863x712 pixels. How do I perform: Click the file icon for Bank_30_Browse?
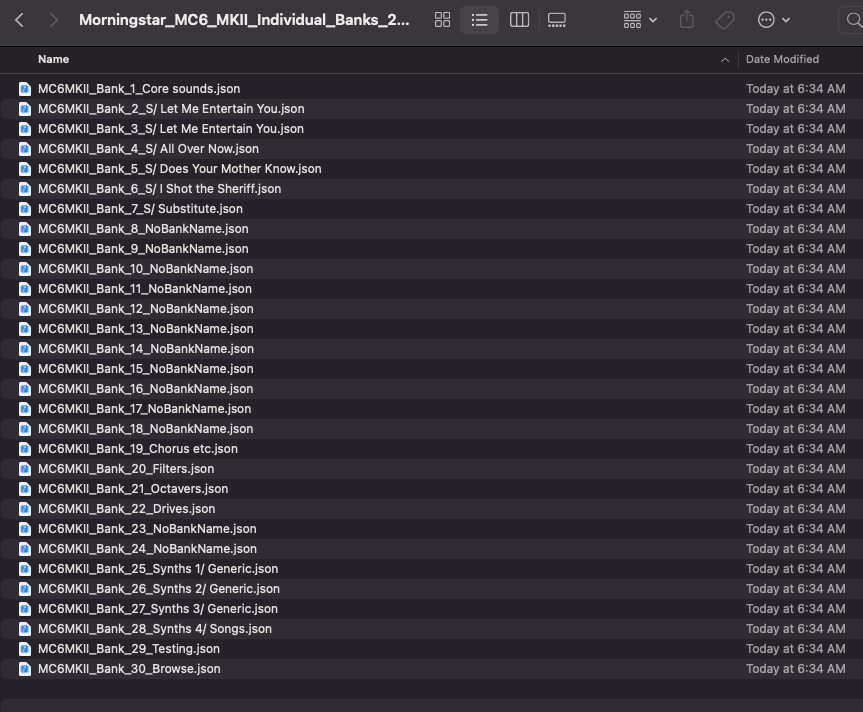(x=25, y=669)
